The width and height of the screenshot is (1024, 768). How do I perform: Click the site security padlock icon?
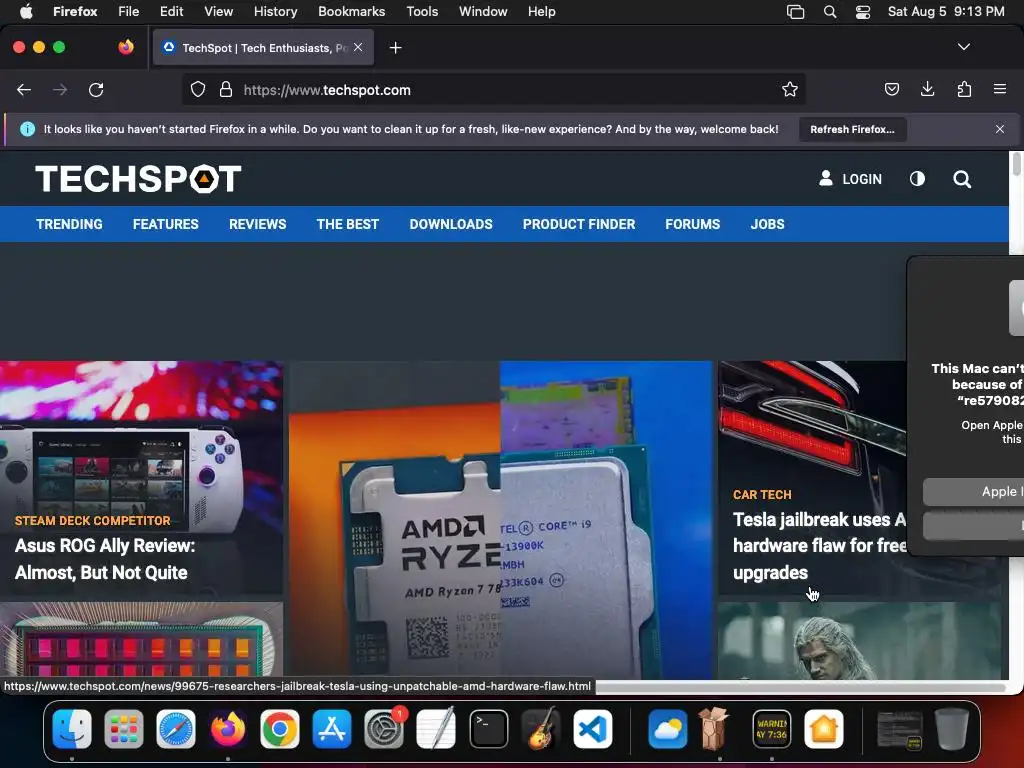(226, 89)
